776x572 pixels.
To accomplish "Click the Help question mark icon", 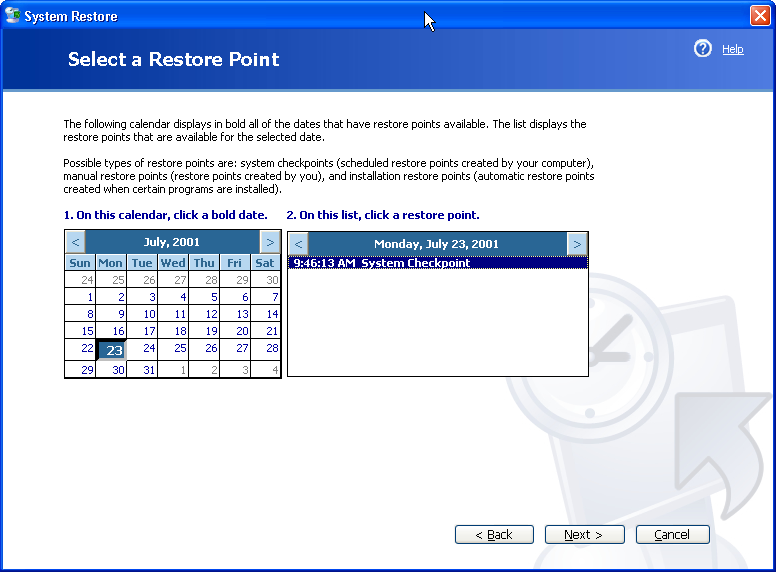I will [x=703, y=48].
